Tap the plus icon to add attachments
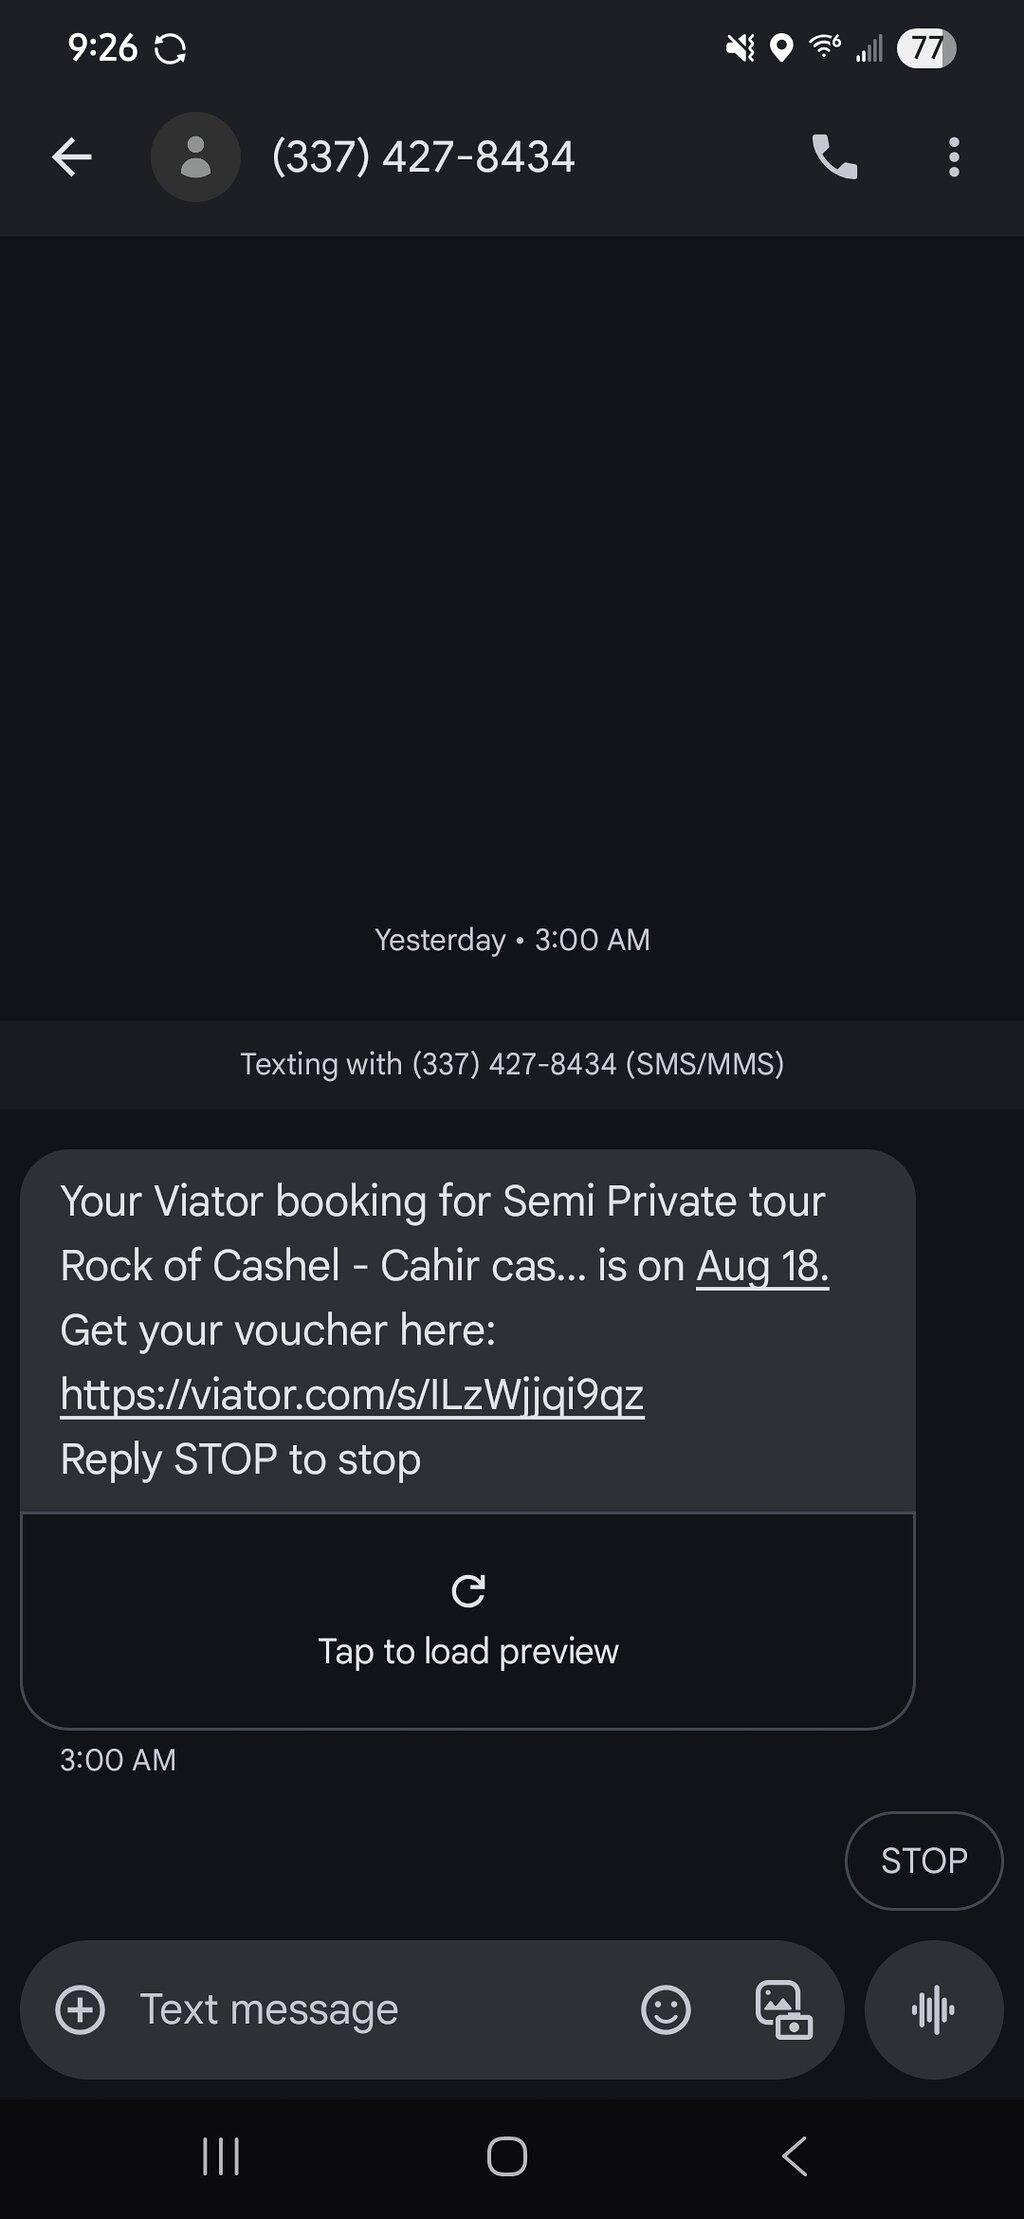Viewport: 1024px width, 2219px height. point(80,2009)
